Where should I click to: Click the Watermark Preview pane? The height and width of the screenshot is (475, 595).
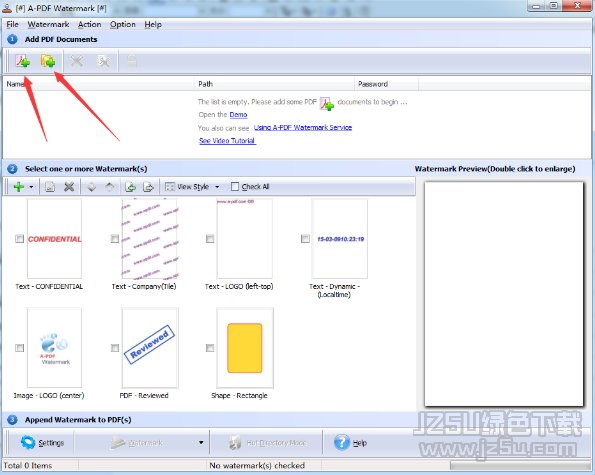504,294
